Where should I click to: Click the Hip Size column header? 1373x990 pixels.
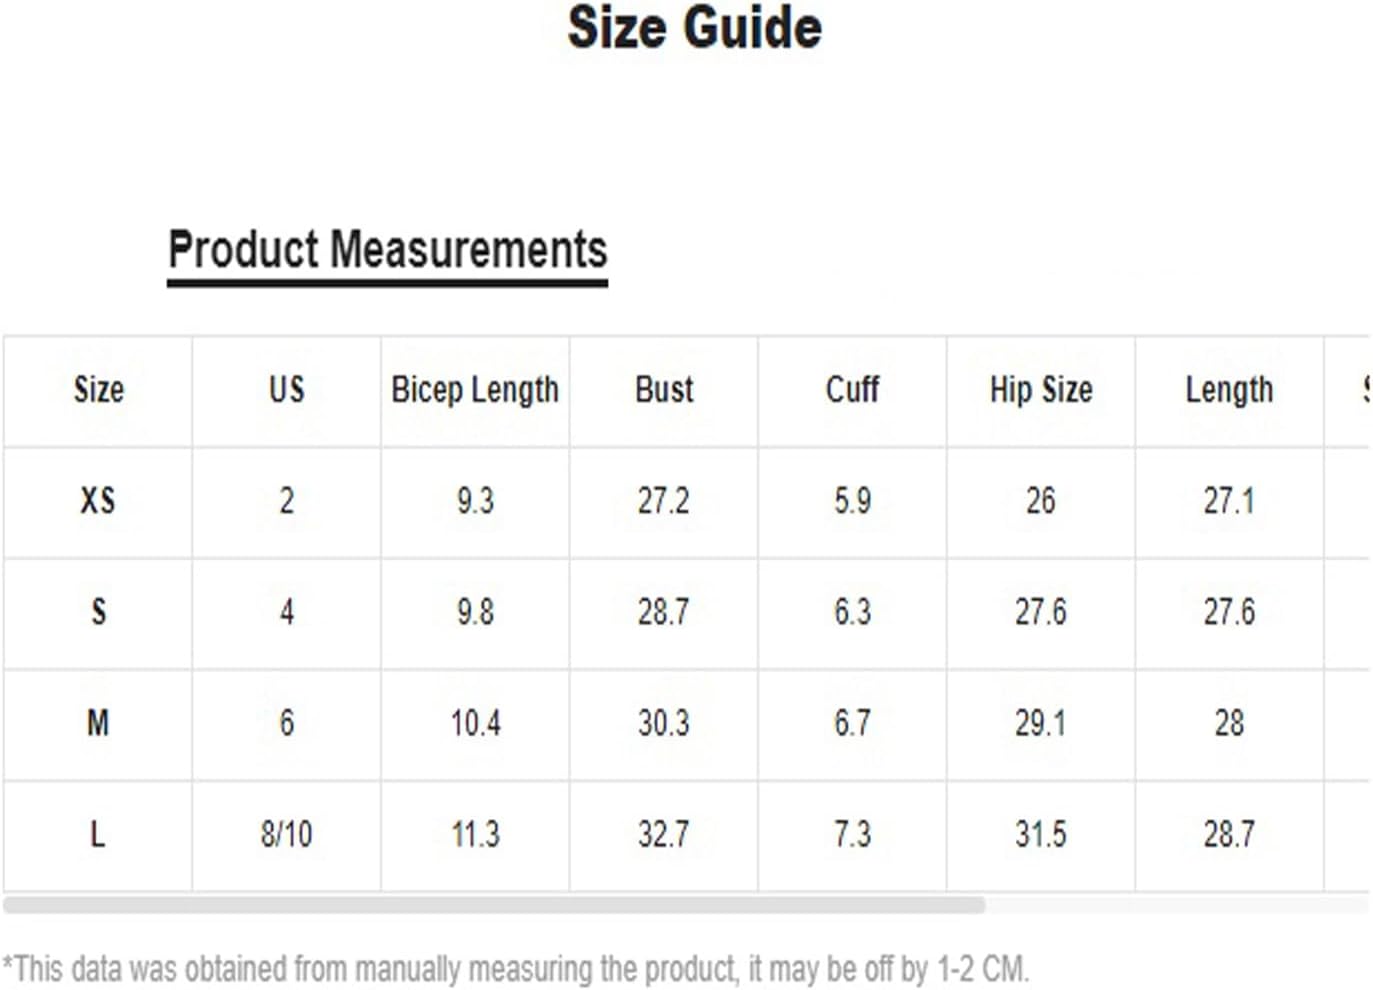[1041, 390]
